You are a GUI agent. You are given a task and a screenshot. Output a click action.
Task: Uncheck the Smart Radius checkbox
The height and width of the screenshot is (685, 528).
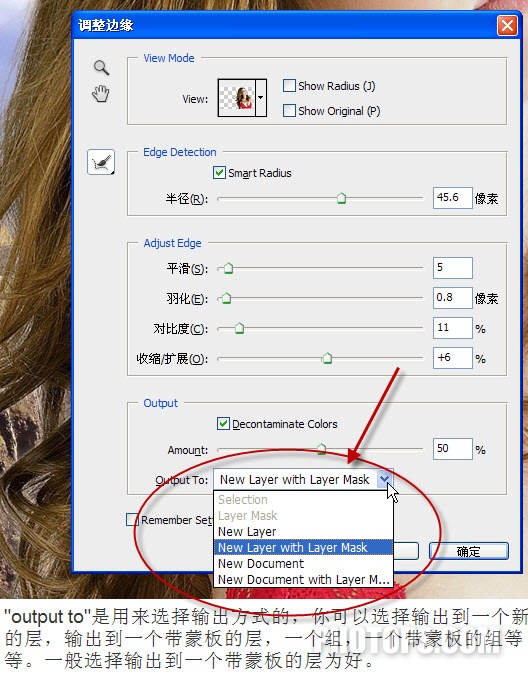219,173
